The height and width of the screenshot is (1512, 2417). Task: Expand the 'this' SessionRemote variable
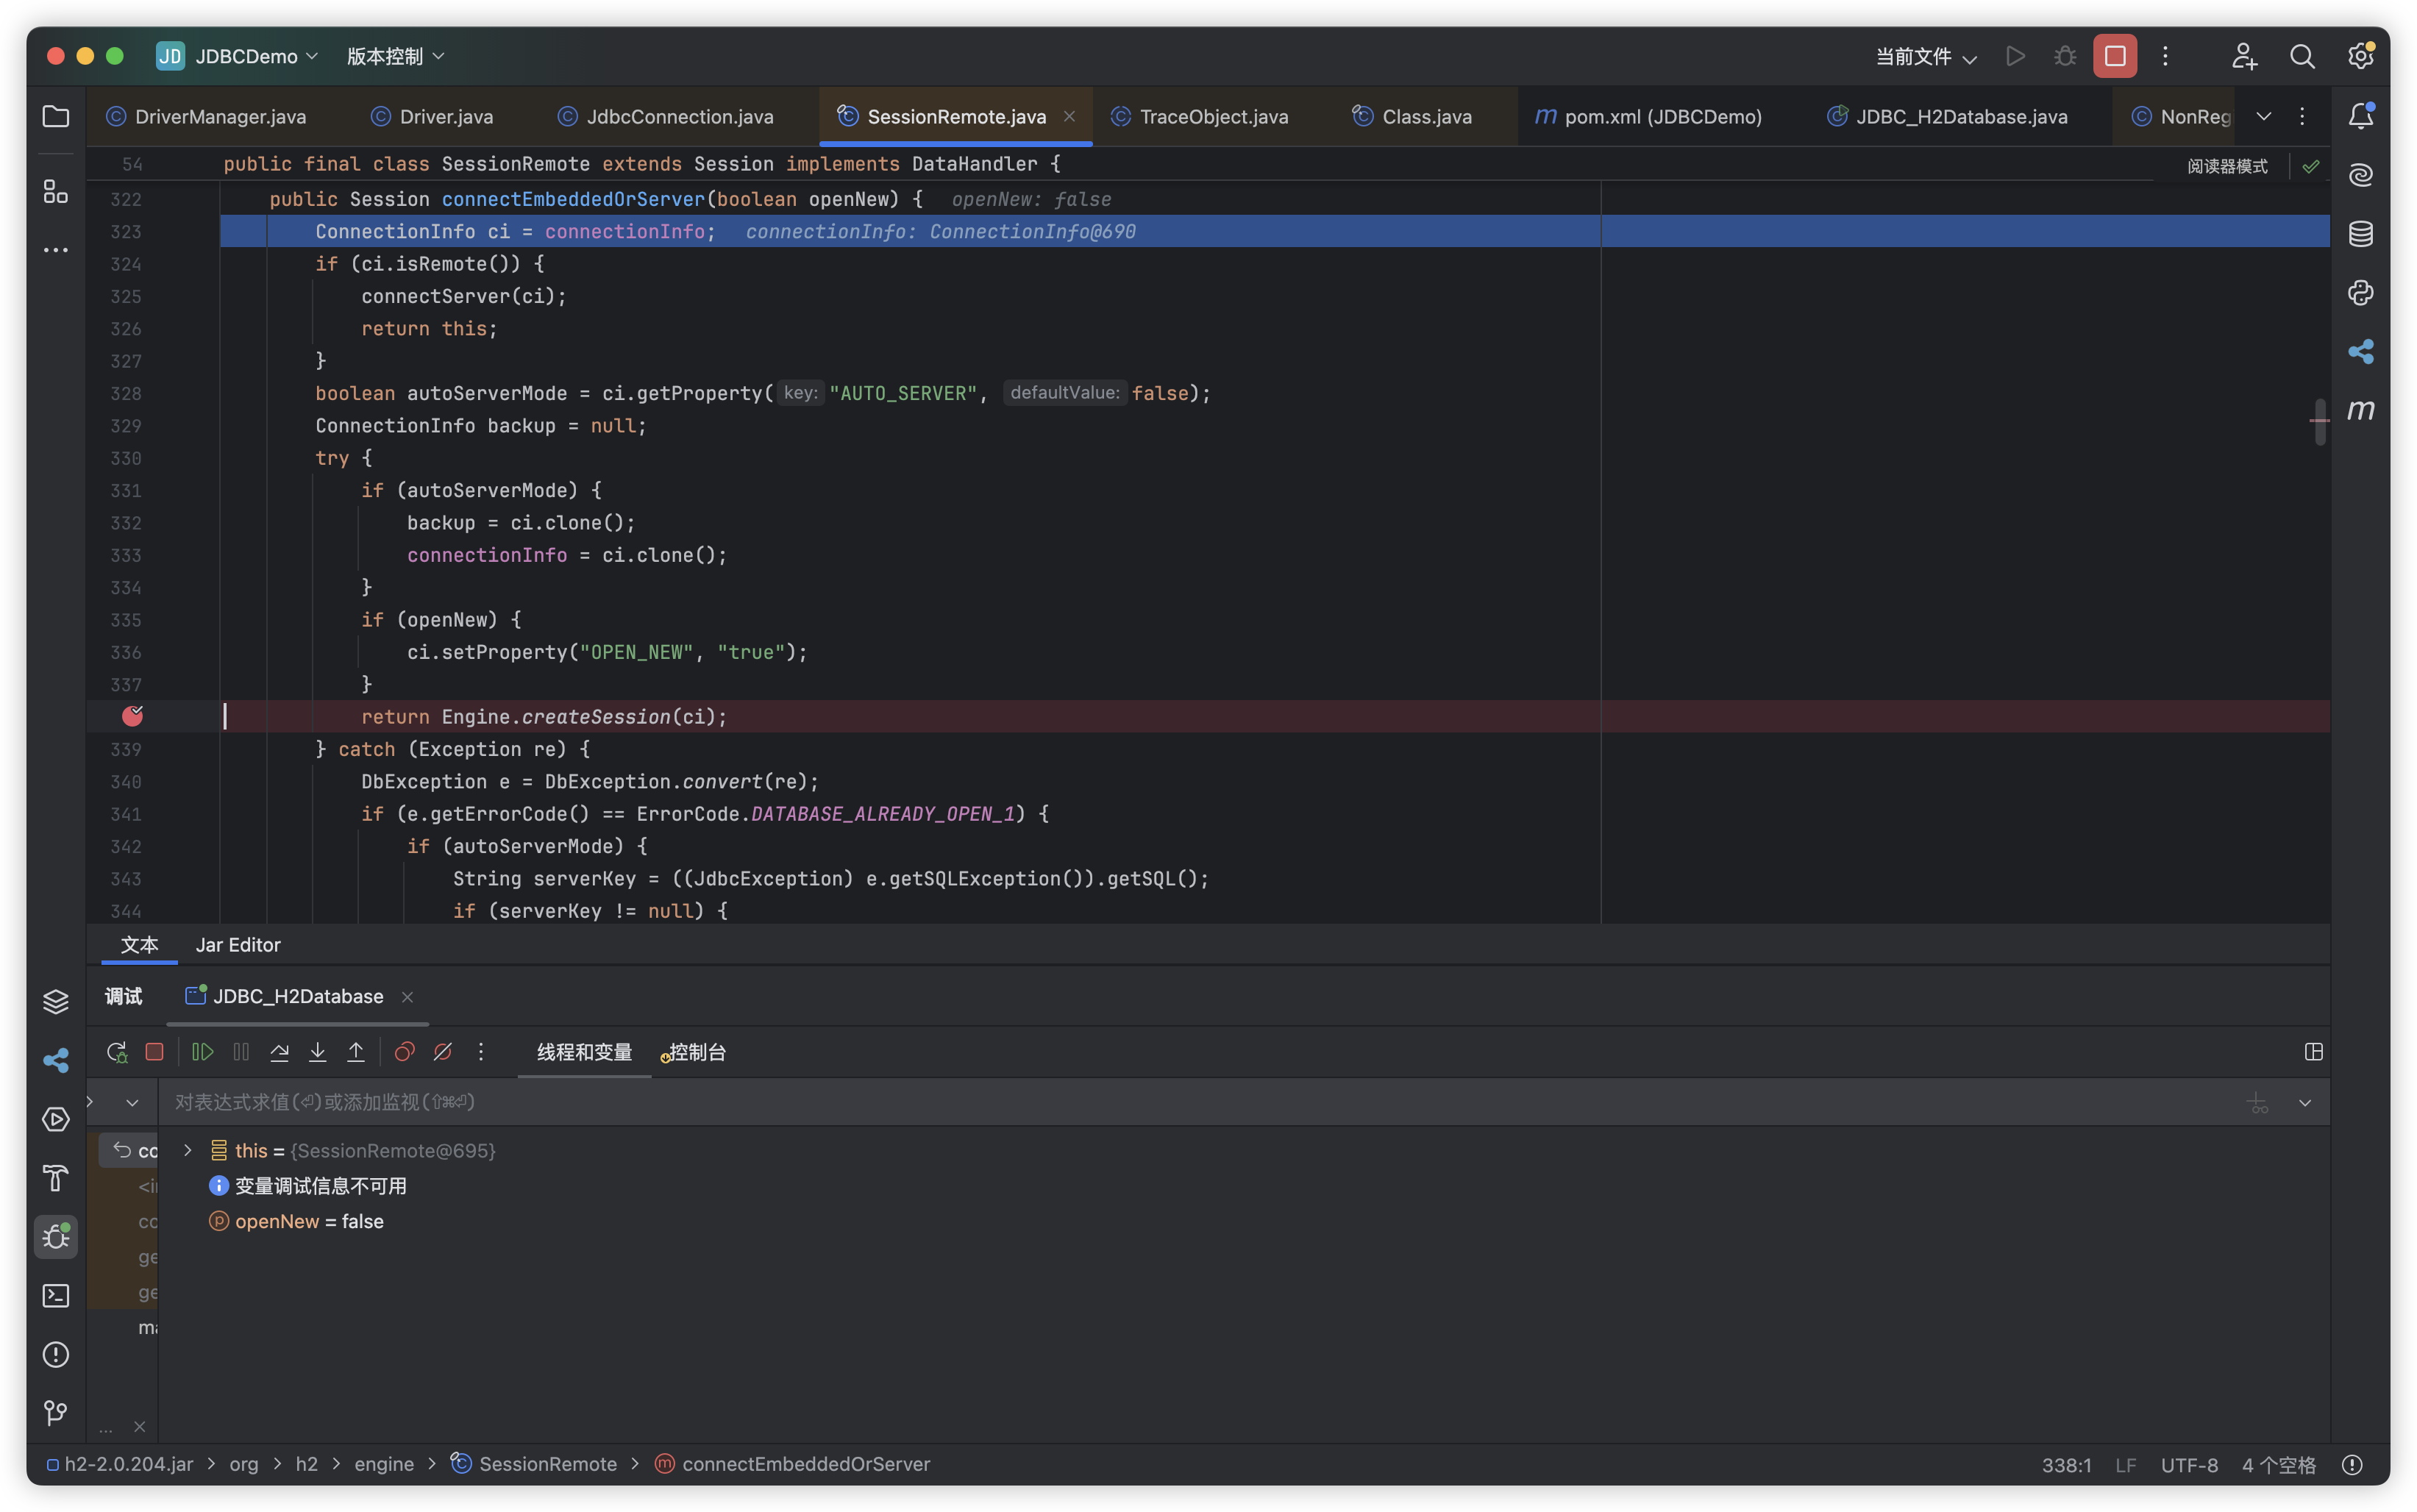187,1151
